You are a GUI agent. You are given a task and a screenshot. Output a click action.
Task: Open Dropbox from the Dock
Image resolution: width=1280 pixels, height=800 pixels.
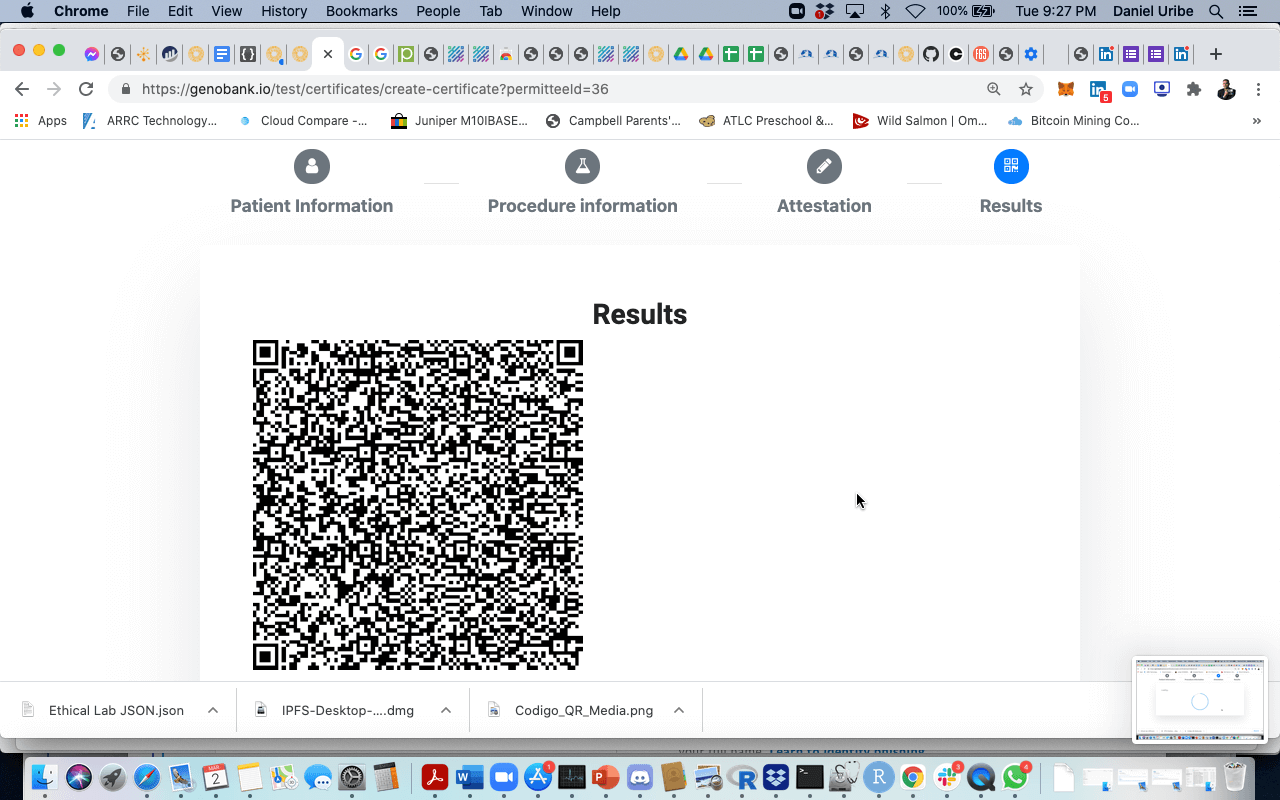tap(776, 777)
